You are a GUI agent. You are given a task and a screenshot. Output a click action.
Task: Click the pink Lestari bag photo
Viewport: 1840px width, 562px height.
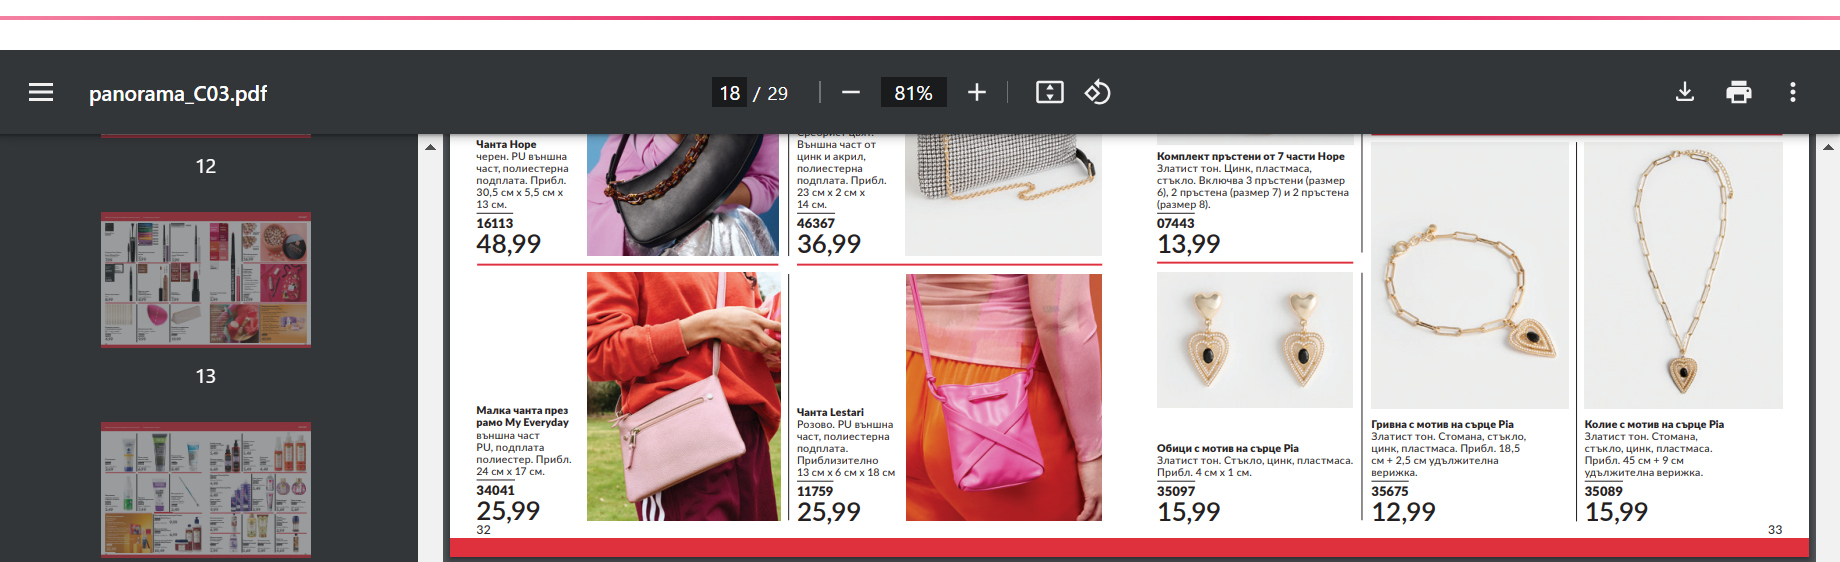(1004, 397)
